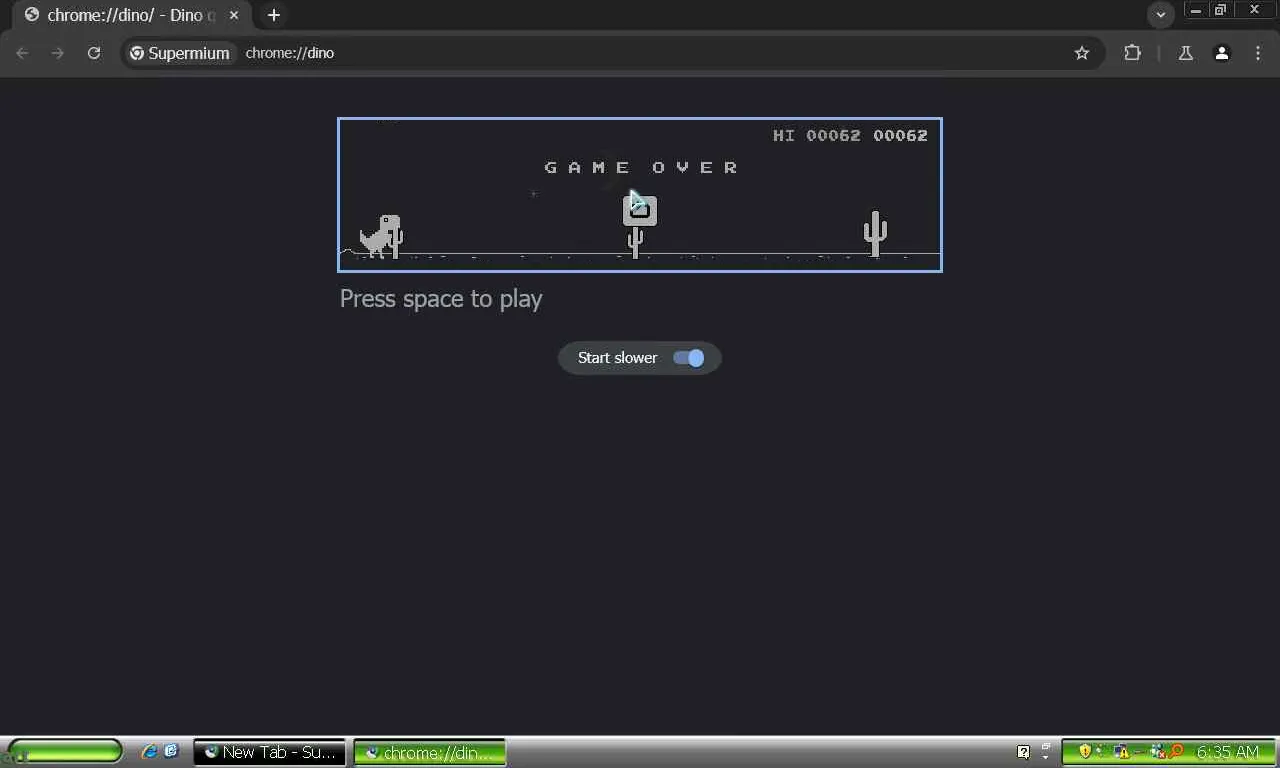1280x768 pixels.
Task: Click the 6:35 AM clock
Action: point(1228,752)
